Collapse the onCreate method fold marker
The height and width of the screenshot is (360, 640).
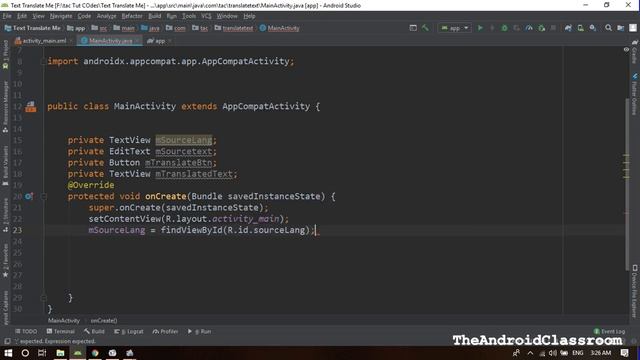44,196
